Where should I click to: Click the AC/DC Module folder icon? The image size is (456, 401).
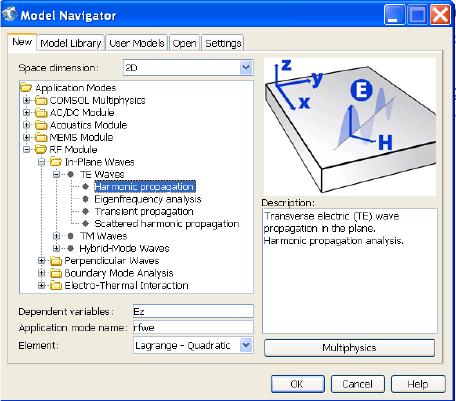[x=41, y=113]
